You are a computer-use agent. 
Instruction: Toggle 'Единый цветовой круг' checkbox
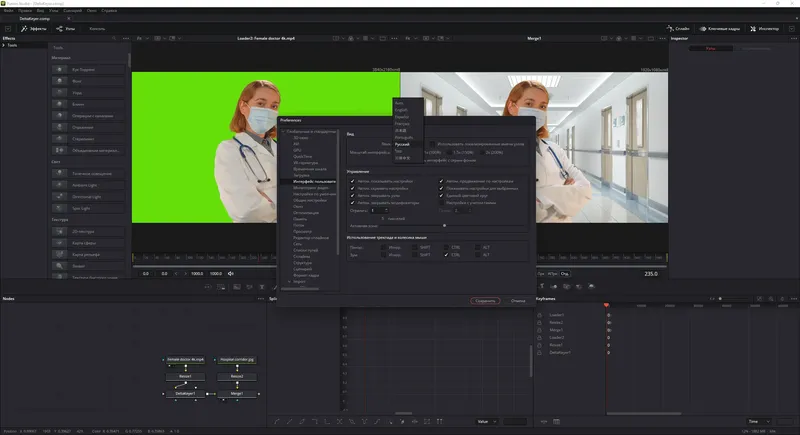pyautogui.click(x=441, y=195)
